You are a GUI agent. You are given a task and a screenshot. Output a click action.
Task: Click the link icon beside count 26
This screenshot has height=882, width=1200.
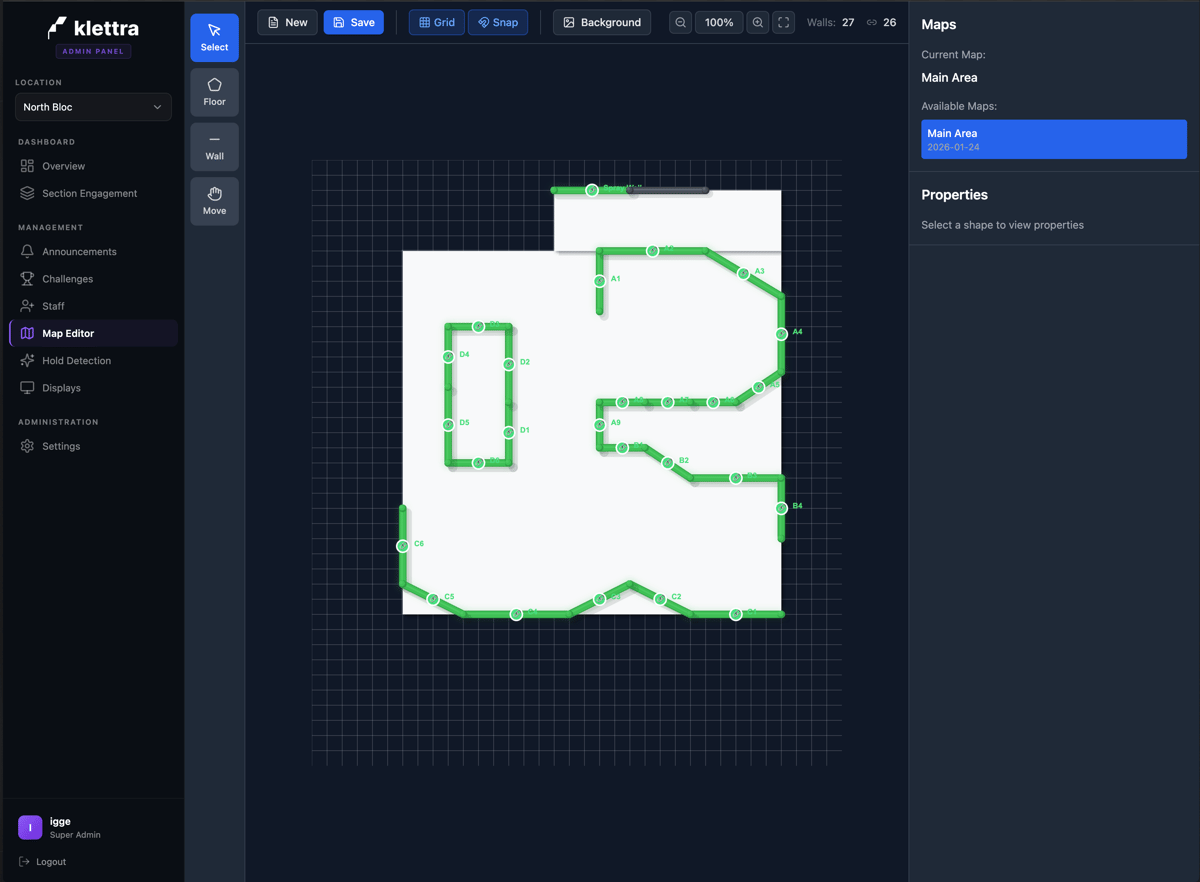[872, 22]
